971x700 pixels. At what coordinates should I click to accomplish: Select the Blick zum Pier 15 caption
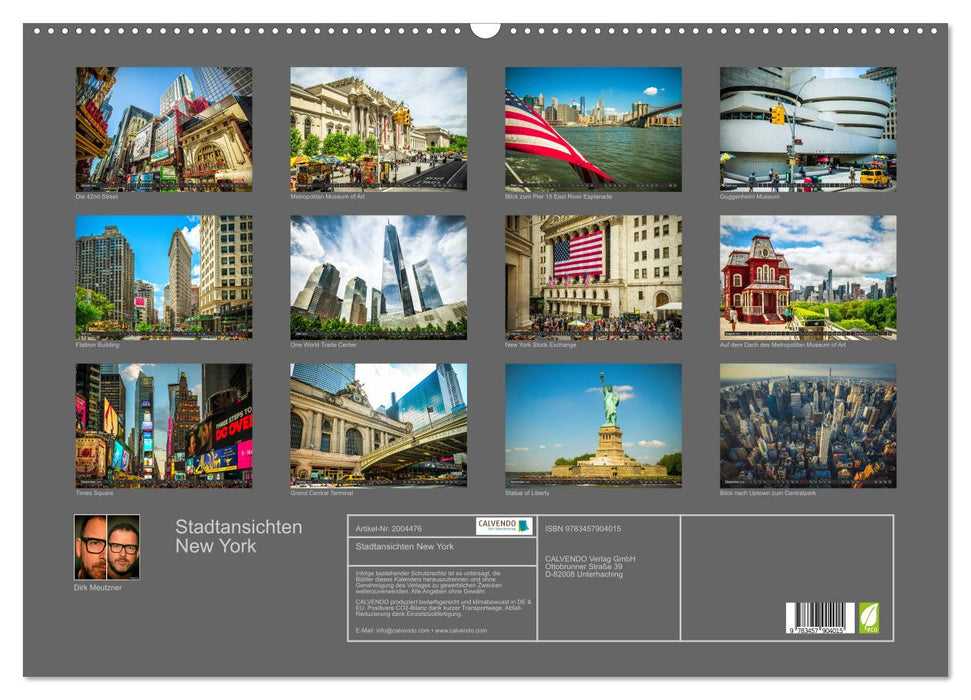[x=556, y=197]
